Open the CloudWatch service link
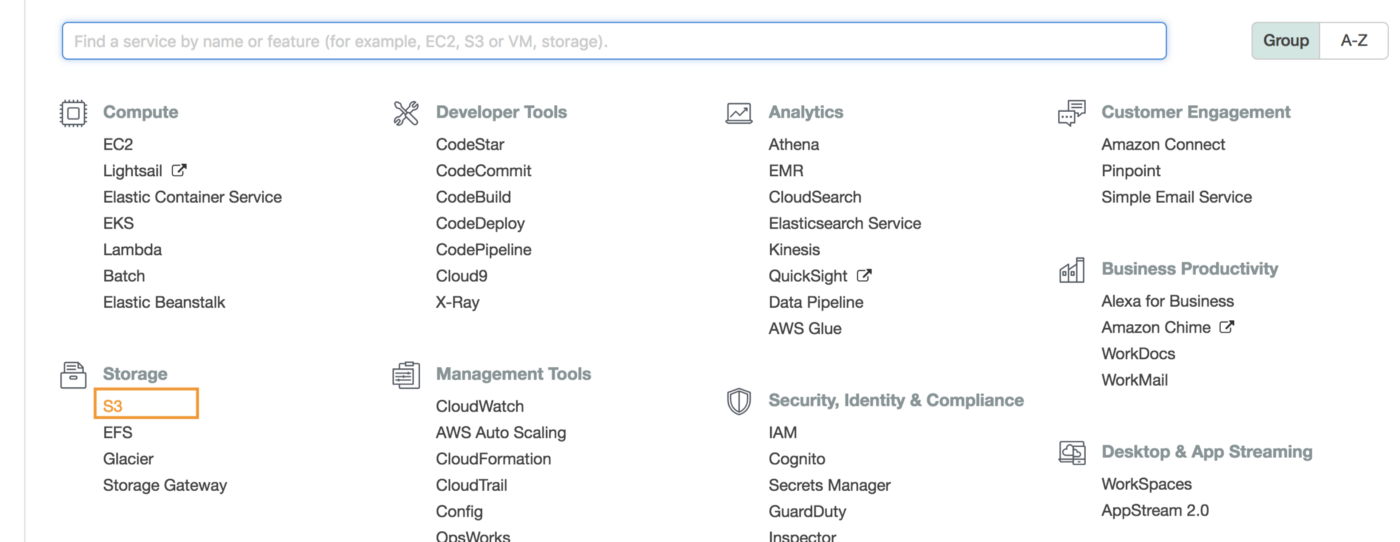This screenshot has height=542, width=1400. pyautogui.click(x=479, y=406)
